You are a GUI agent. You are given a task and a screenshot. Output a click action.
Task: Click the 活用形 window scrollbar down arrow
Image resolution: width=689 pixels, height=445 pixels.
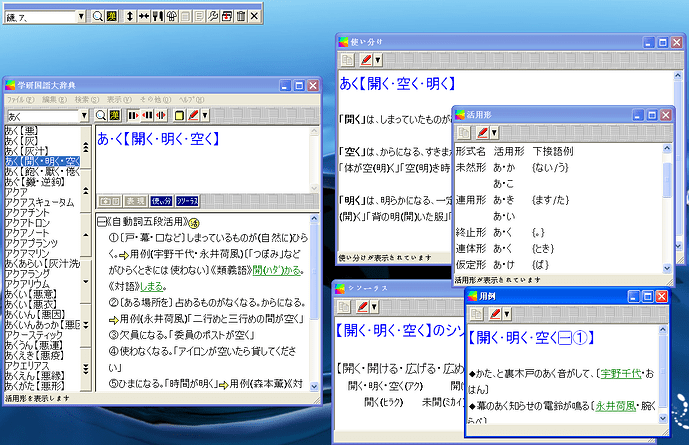(667, 268)
